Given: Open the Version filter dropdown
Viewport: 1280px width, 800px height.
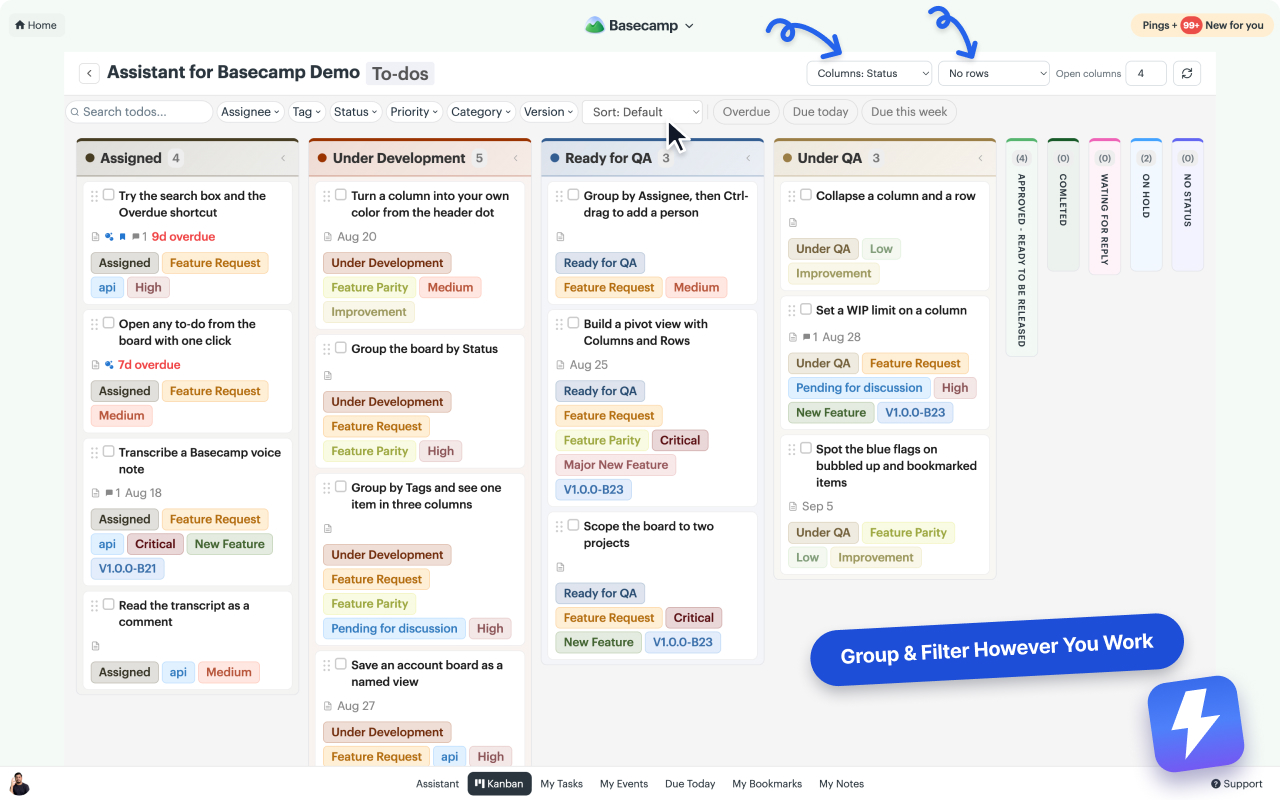Looking at the screenshot, I should click(x=548, y=112).
